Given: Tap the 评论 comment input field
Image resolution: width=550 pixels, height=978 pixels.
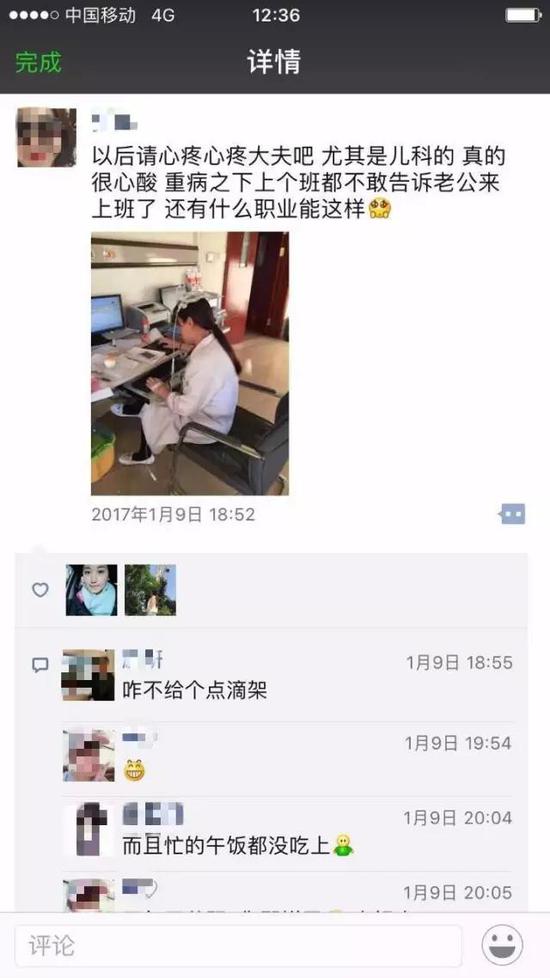Looking at the screenshot, I should click(238, 946).
